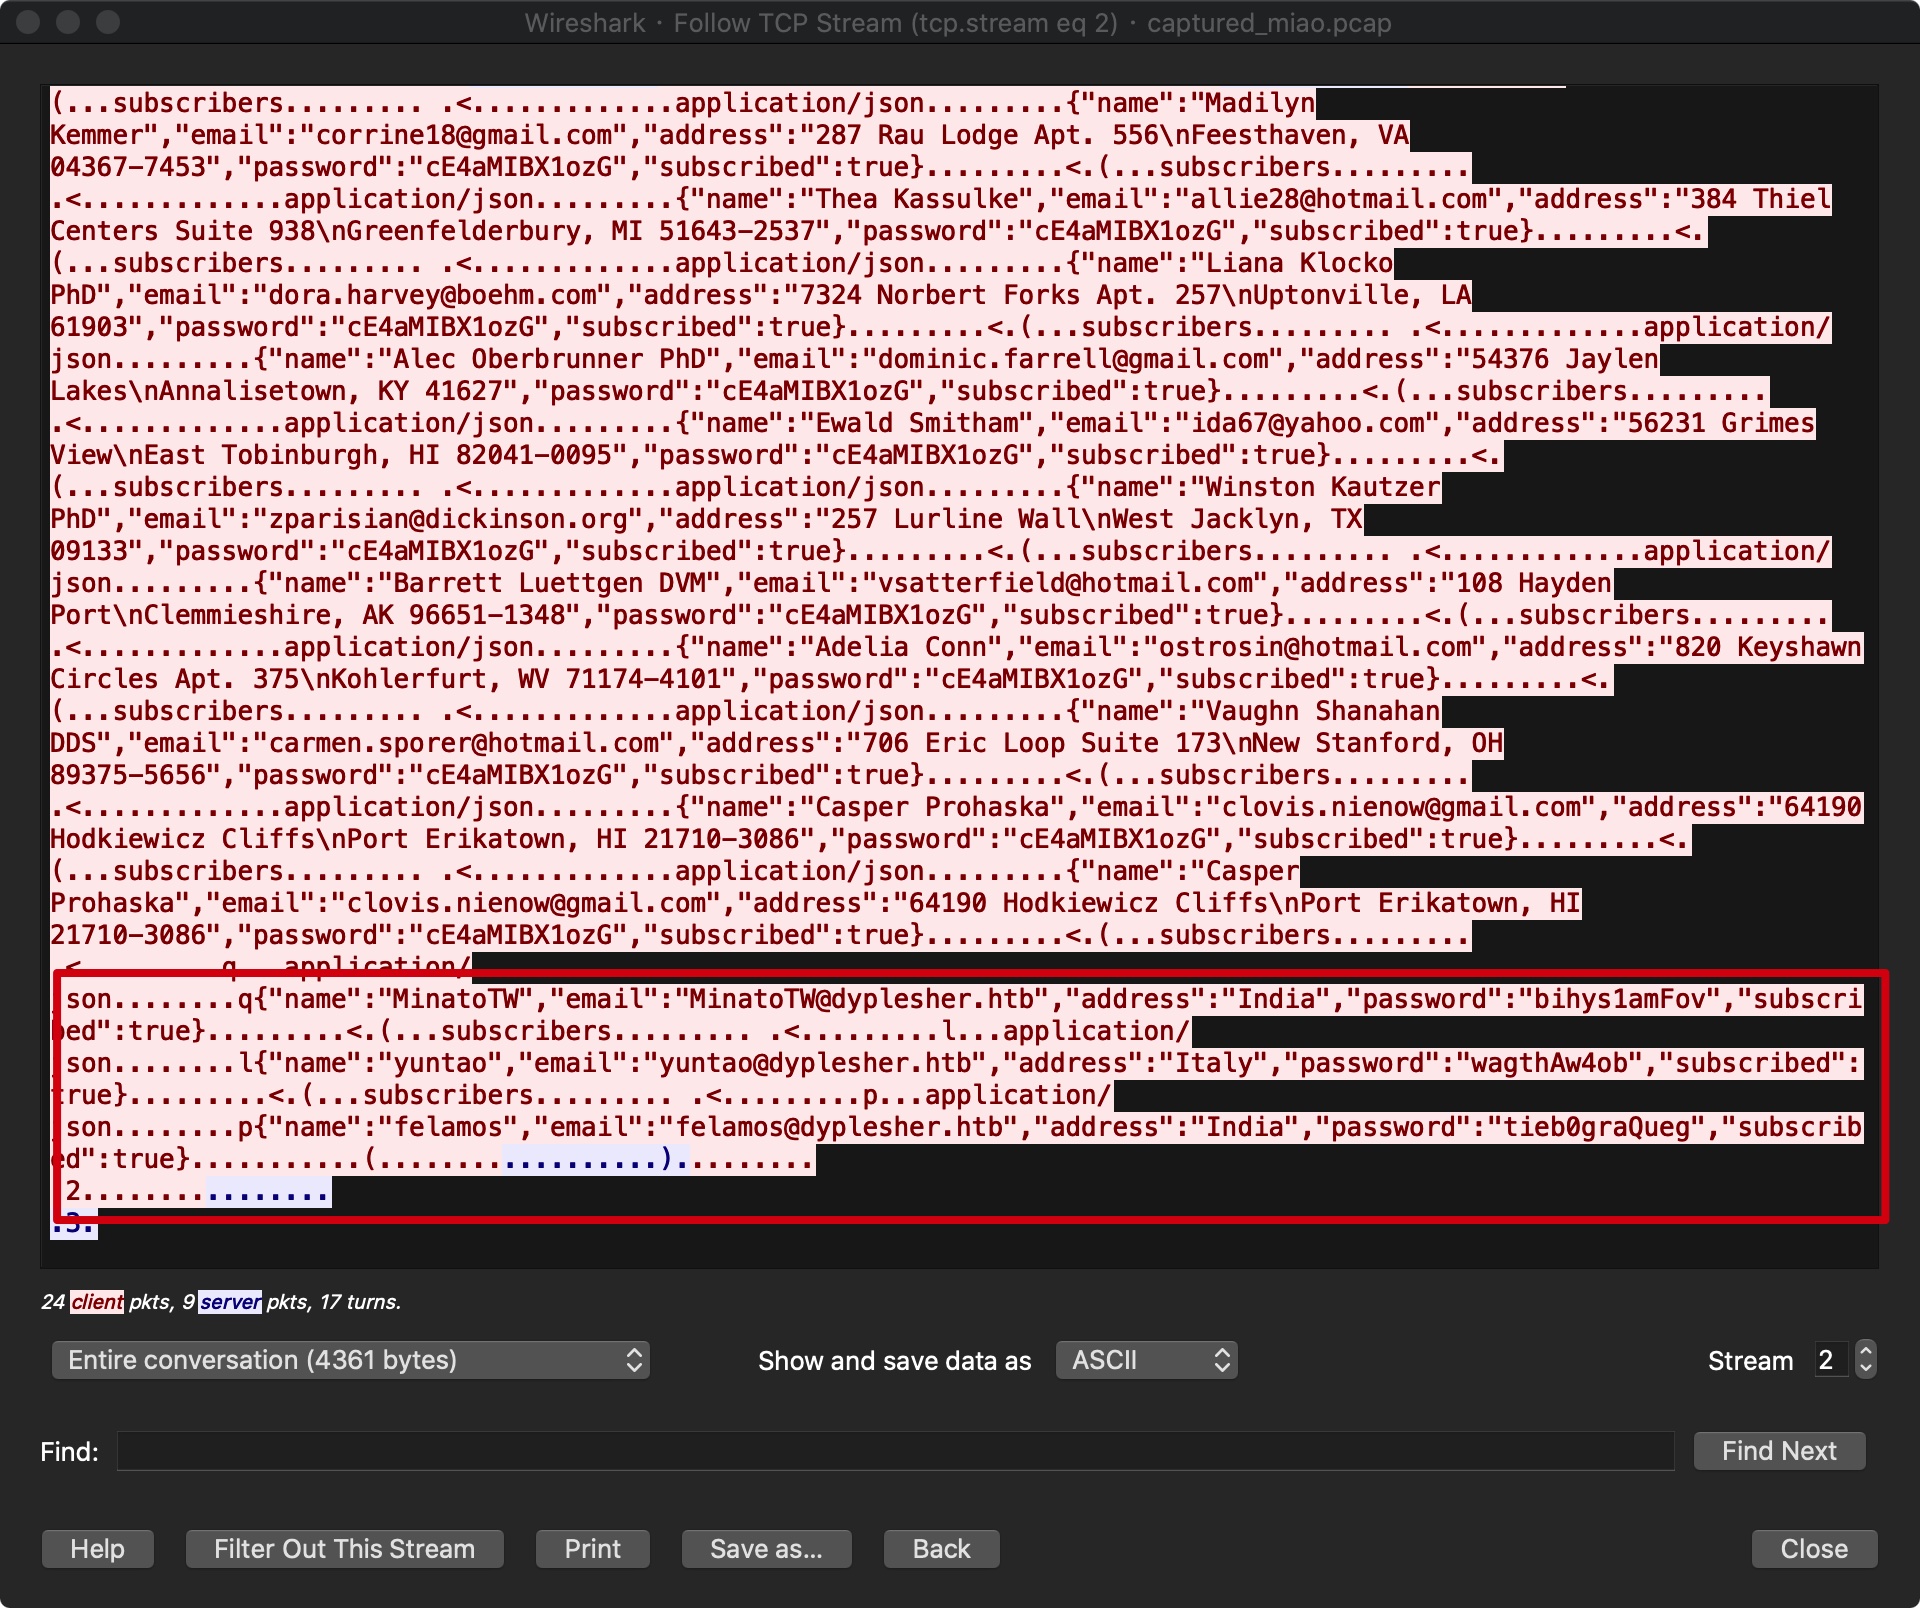
Task: Open the ASCII format dropdown
Action: tap(1146, 1360)
